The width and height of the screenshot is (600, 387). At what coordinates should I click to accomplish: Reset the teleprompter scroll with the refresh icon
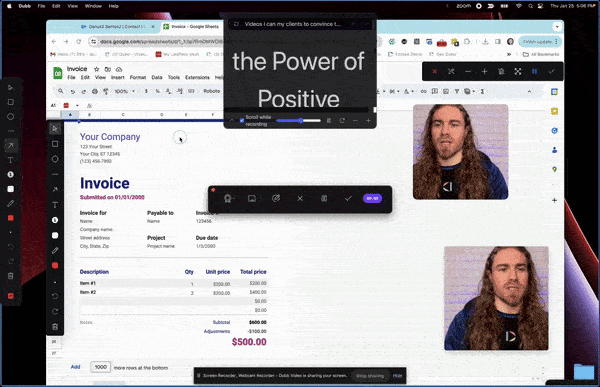point(342,121)
